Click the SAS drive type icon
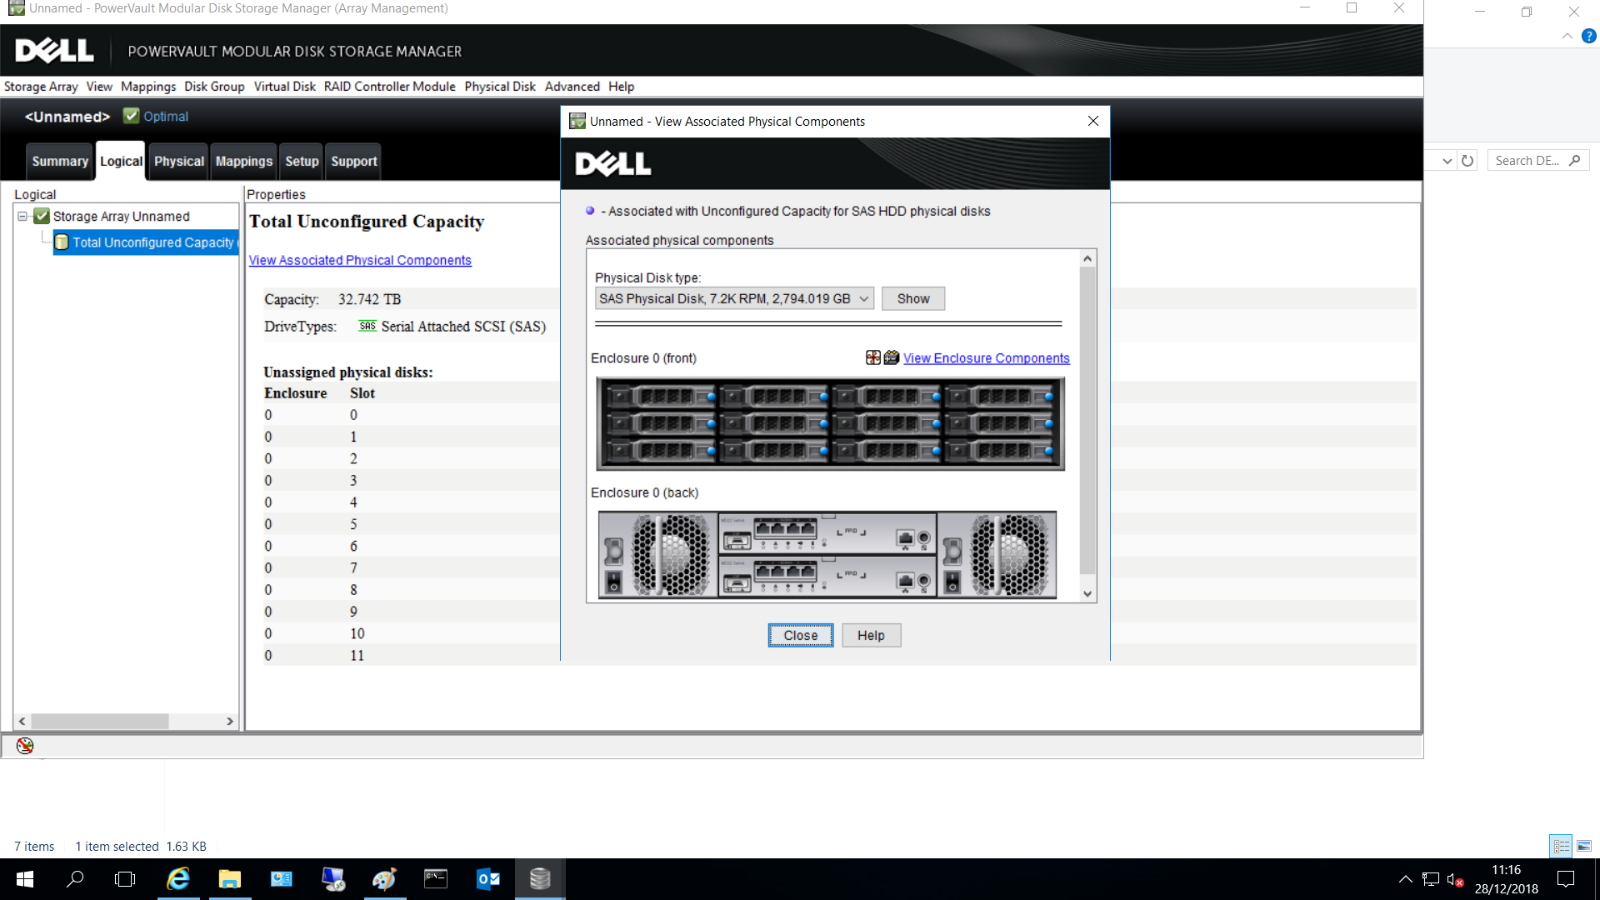The image size is (1600, 900). (x=367, y=326)
